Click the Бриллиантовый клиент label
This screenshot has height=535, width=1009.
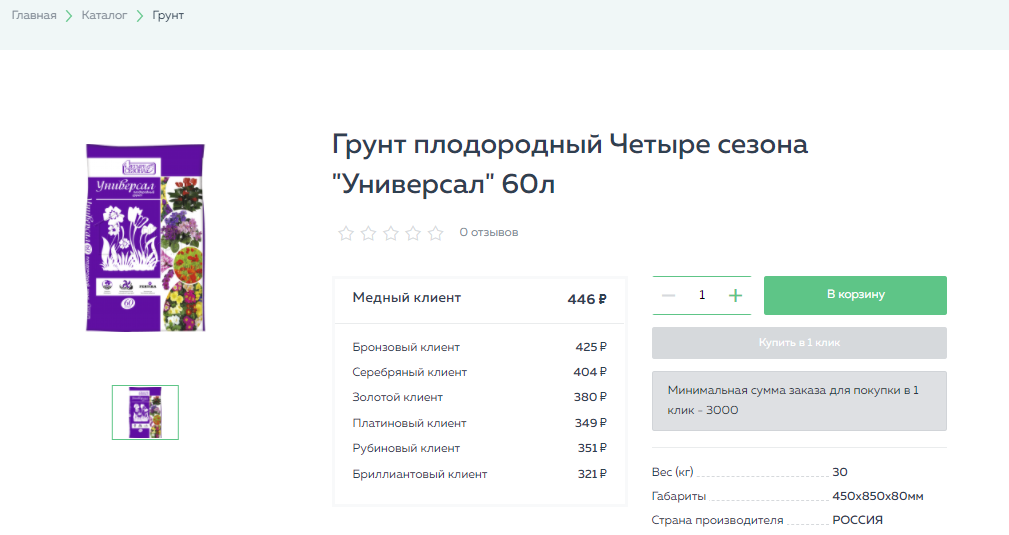coord(420,474)
